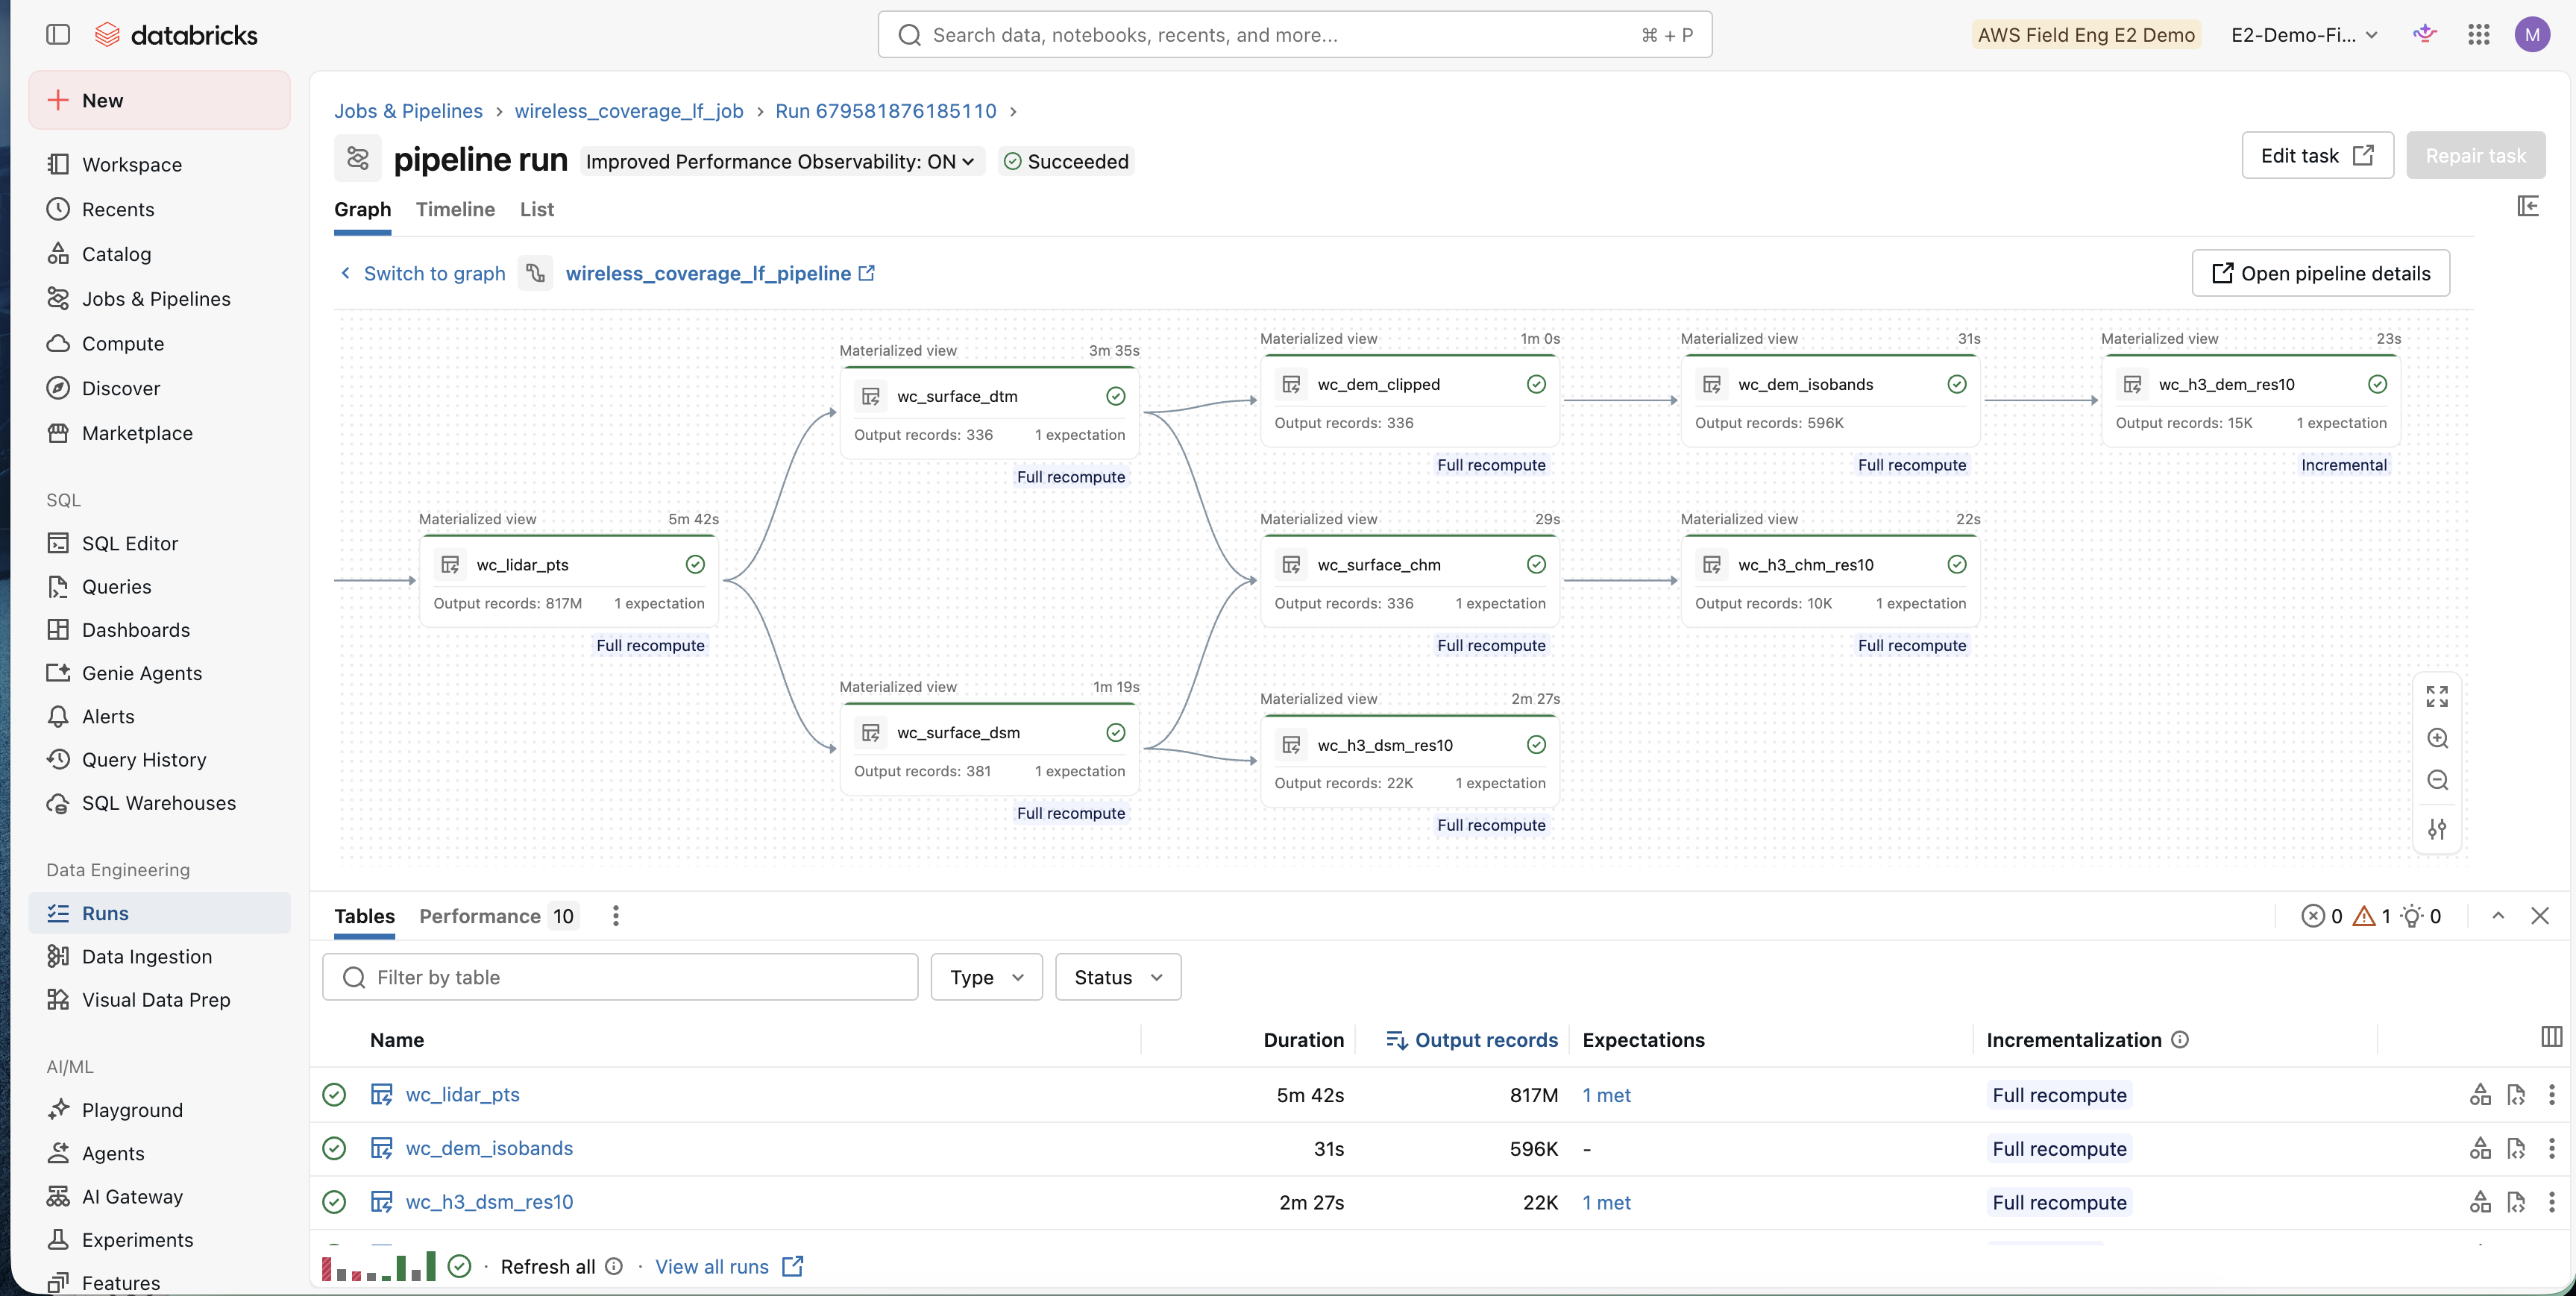Open the Databricks Assistant icon

point(2425,34)
